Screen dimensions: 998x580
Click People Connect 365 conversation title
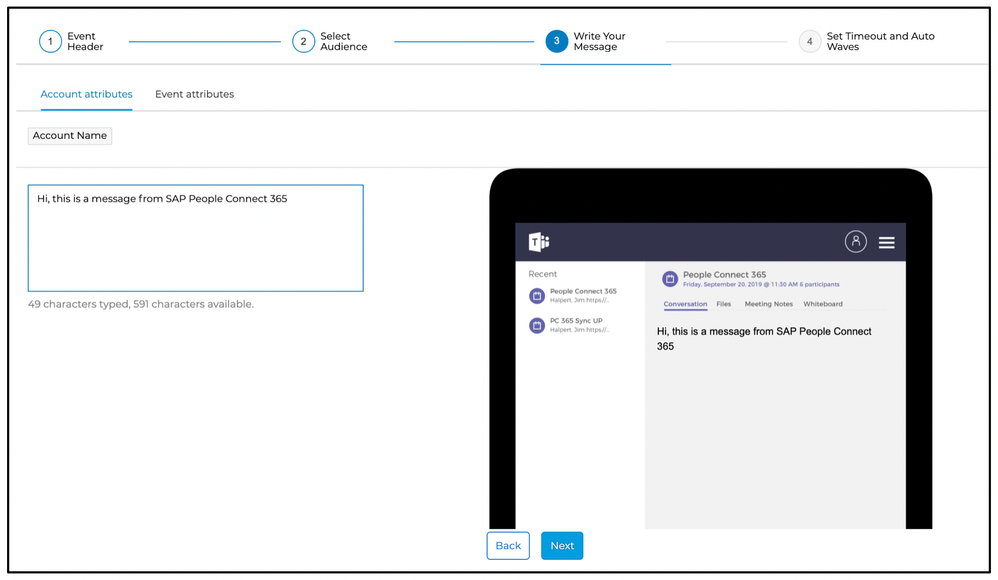pos(724,274)
